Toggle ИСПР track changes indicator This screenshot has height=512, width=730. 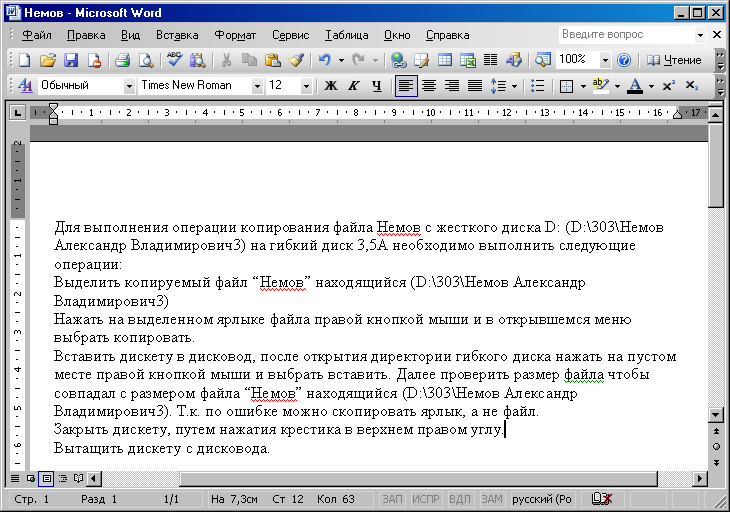pos(426,499)
